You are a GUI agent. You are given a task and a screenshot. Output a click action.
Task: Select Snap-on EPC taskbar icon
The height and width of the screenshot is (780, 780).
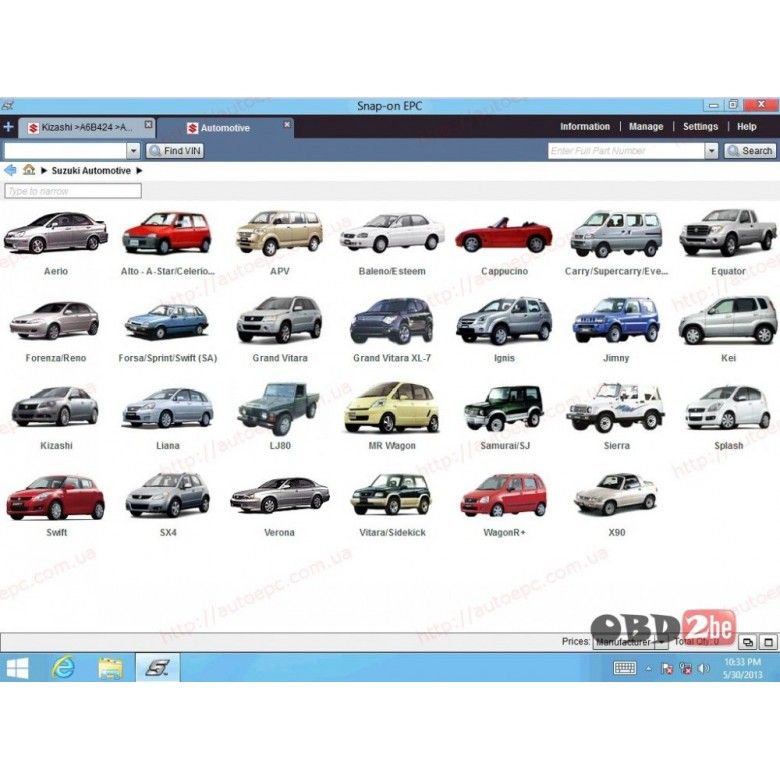click(157, 668)
